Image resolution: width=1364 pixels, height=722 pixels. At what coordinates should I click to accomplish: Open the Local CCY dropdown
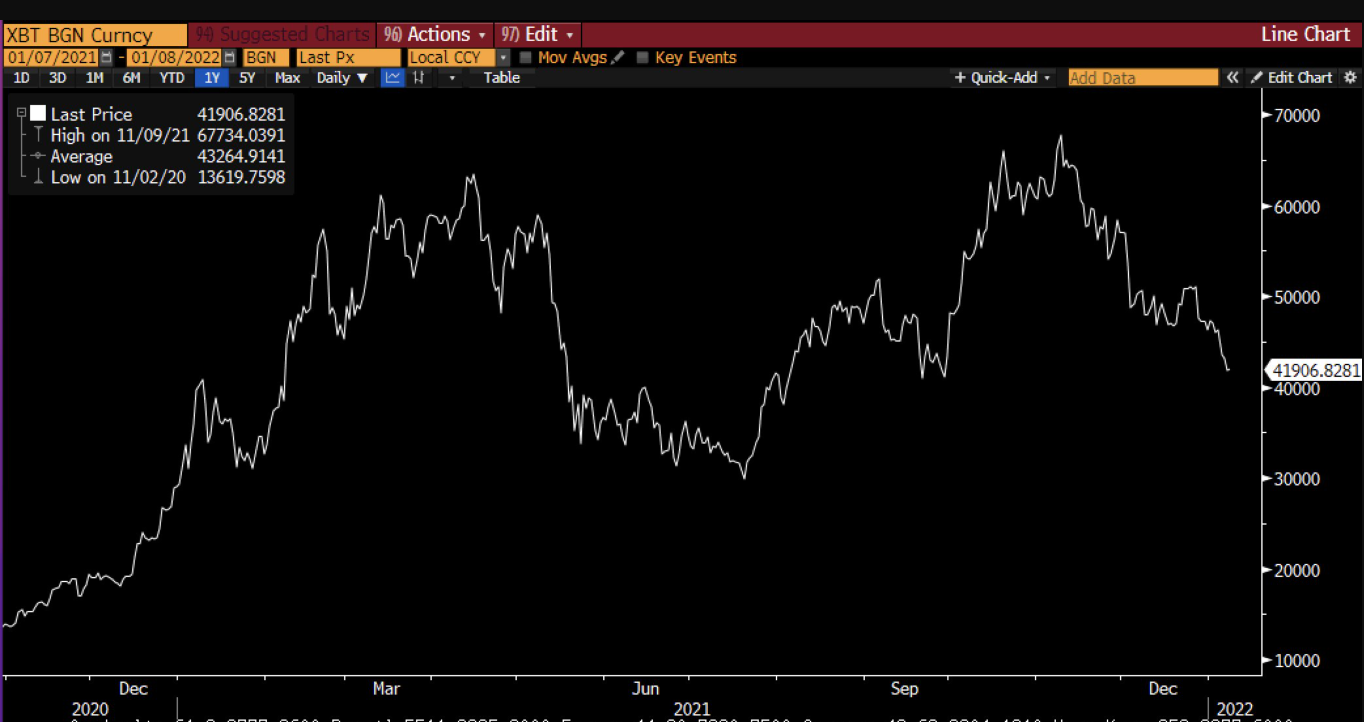[x=504, y=57]
